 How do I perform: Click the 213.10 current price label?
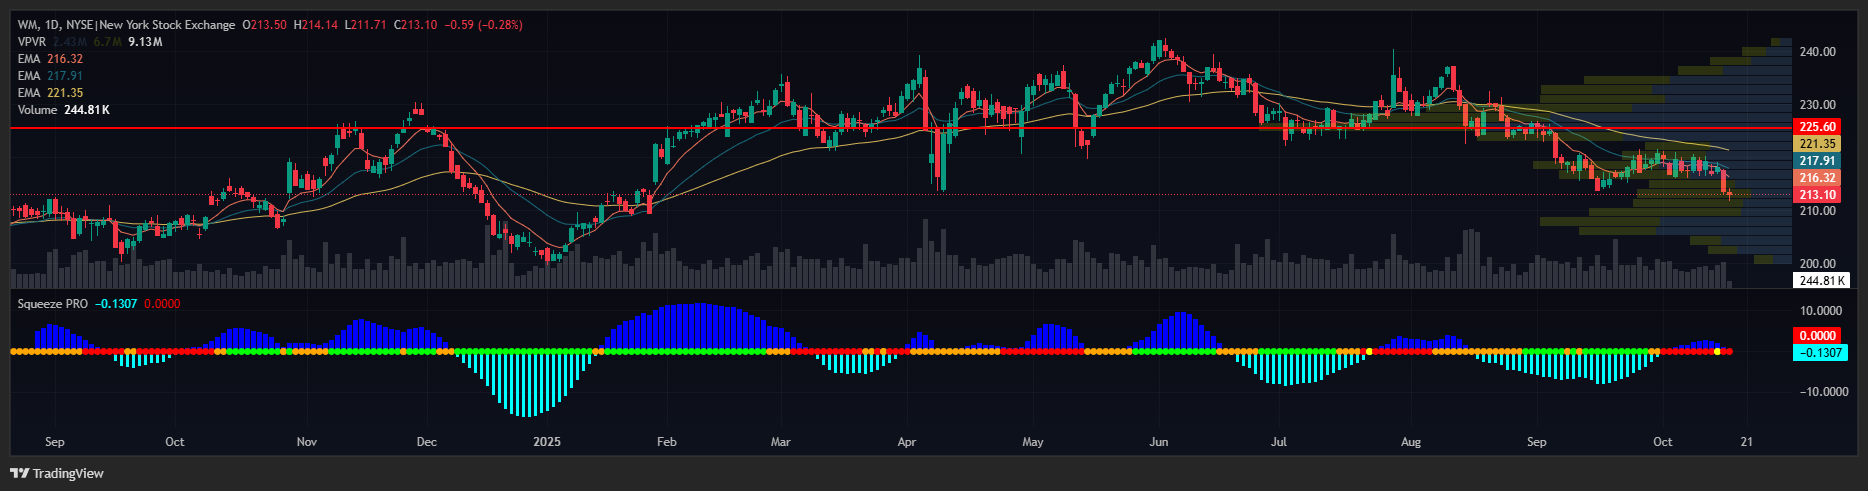[1817, 195]
